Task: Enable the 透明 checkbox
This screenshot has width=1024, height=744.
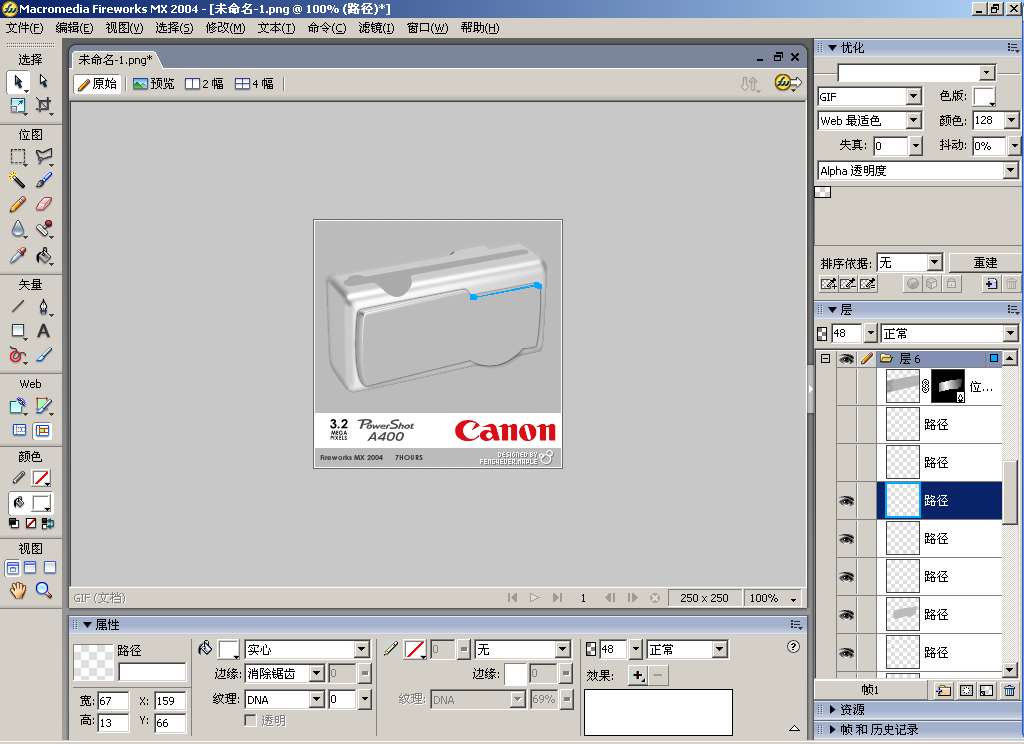Action: 250,720
